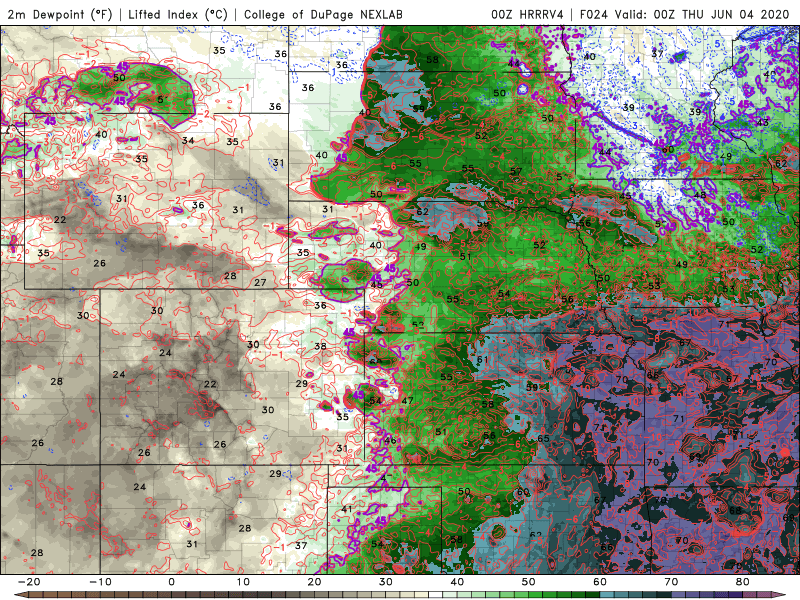Click the 10 label on color scale
800x600 pixels.
pyautogui.click(x=243, y=582)
